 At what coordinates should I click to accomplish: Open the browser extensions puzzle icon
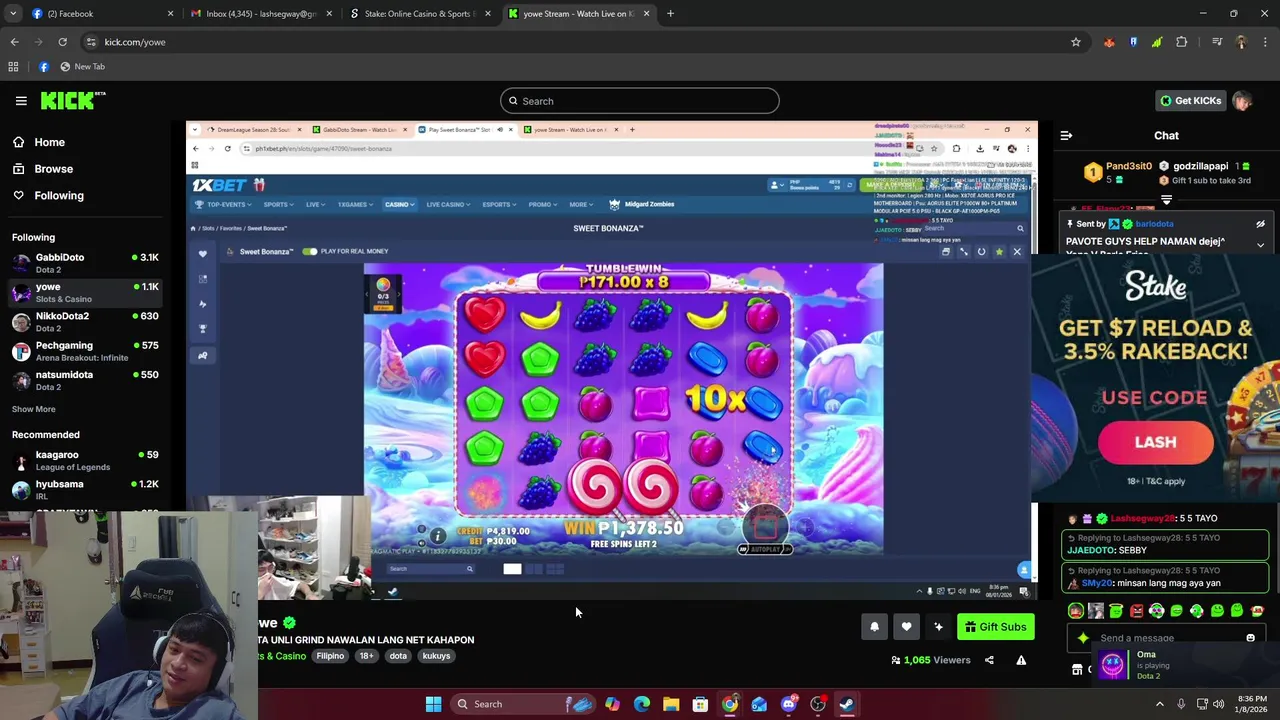[x=1182, y=42]
